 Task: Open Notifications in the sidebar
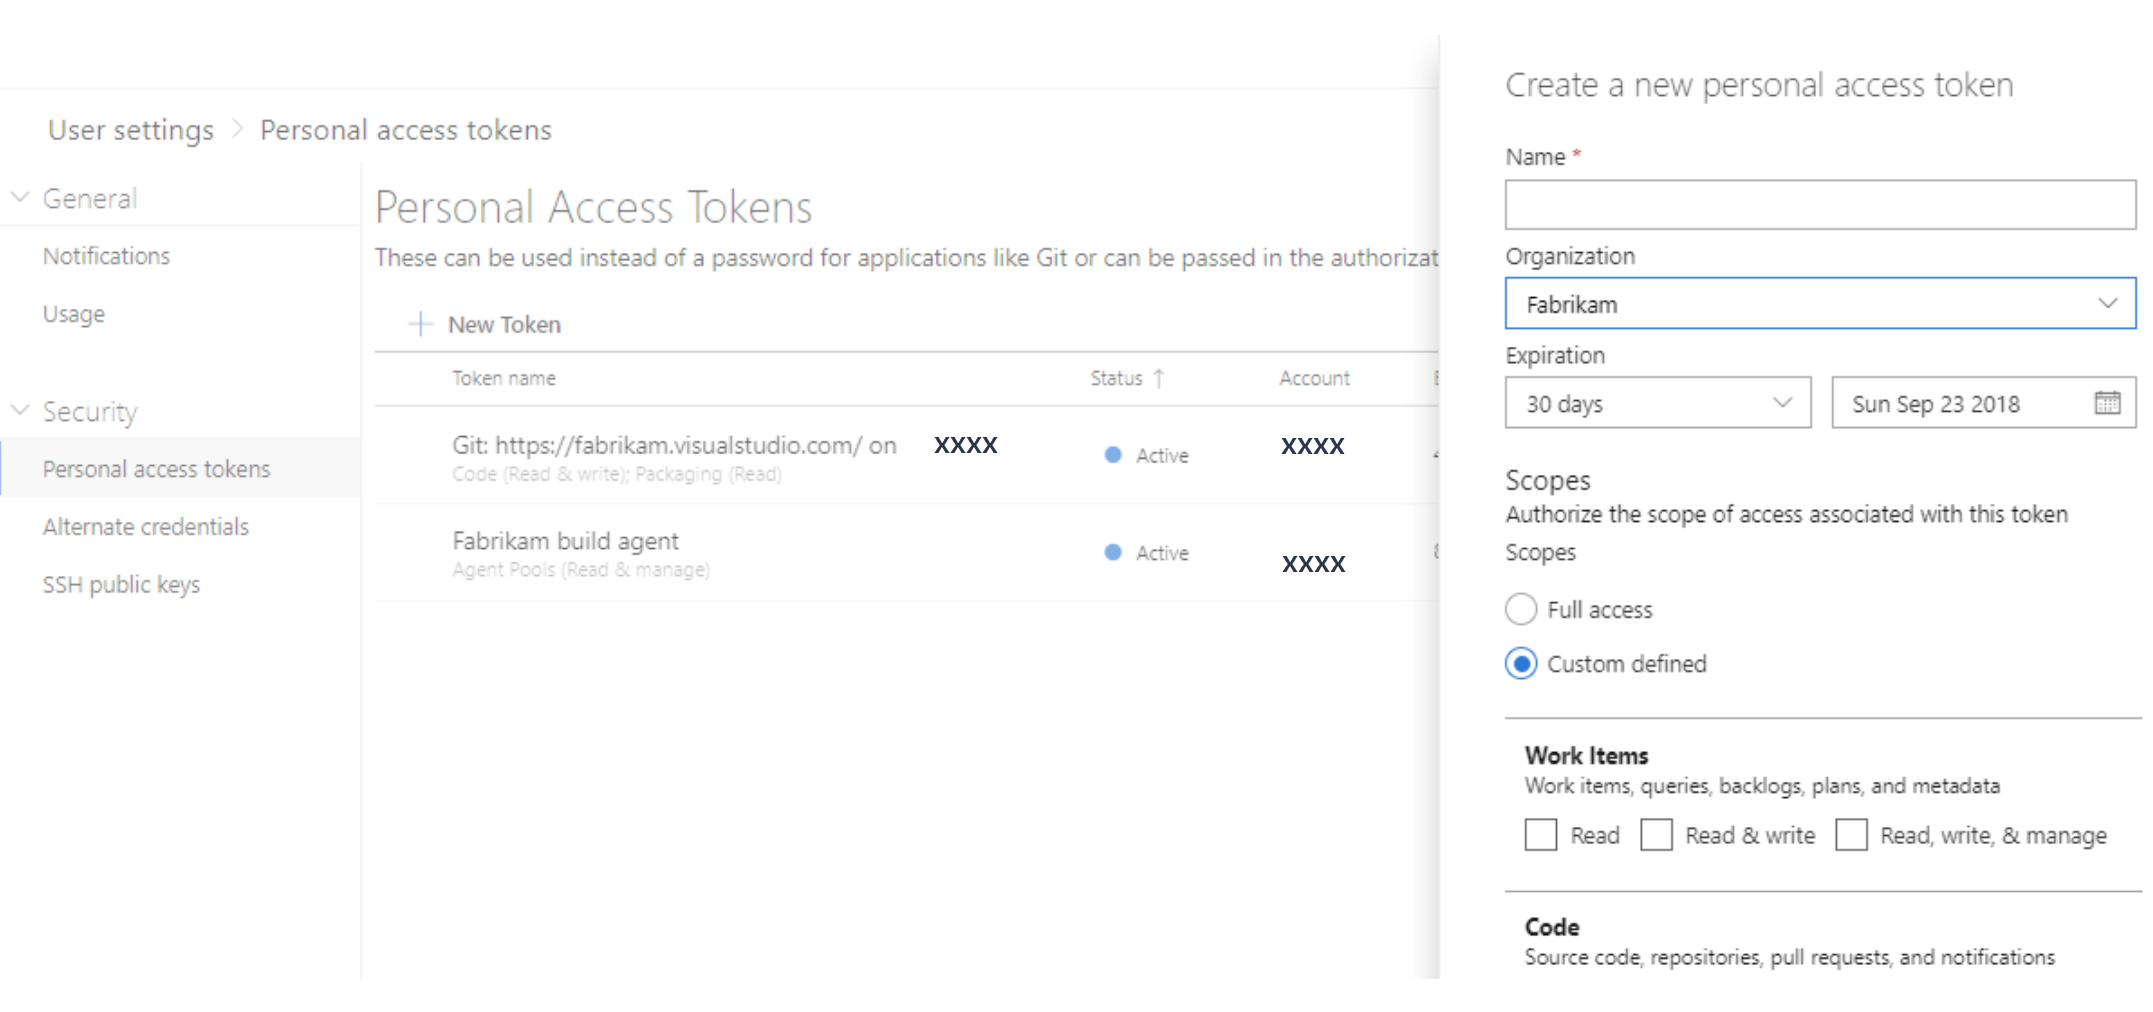click(x=106, y=256)
